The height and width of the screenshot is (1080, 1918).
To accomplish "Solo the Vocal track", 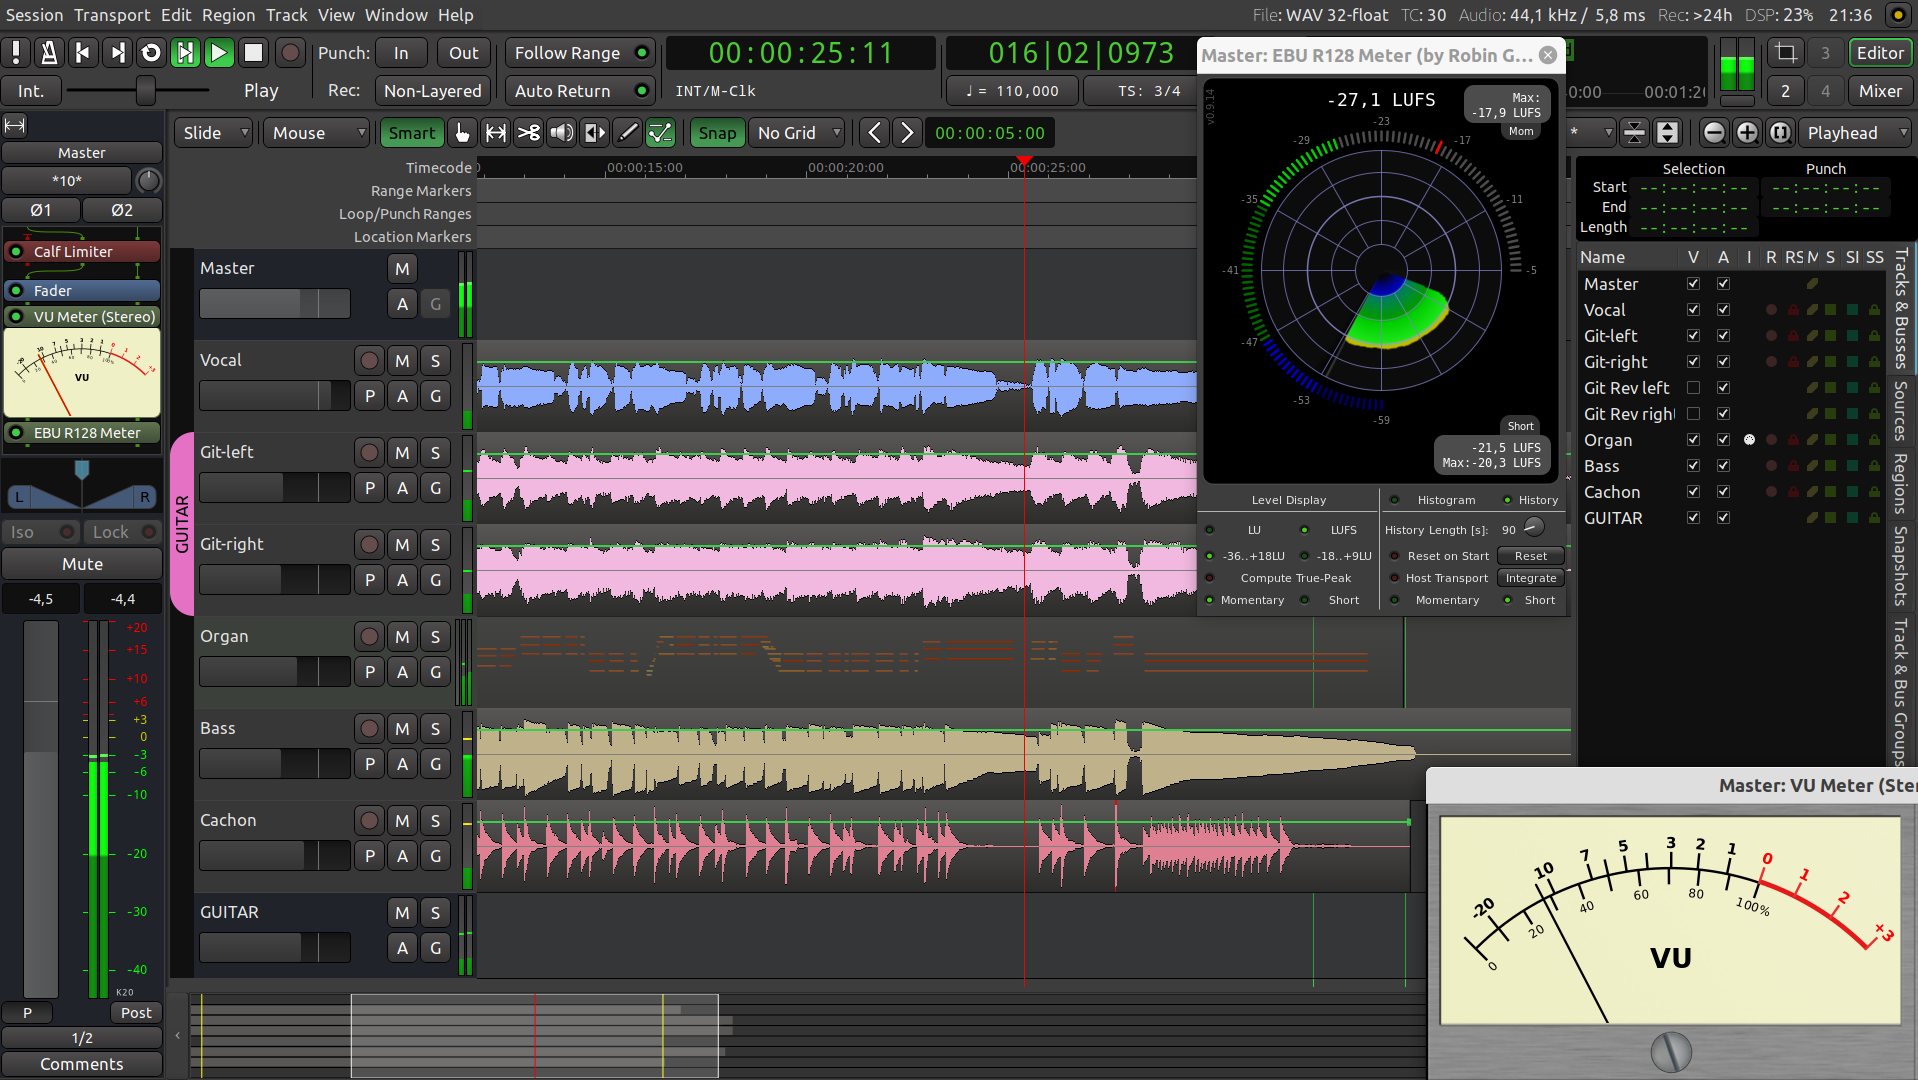I will click(435, 361).
